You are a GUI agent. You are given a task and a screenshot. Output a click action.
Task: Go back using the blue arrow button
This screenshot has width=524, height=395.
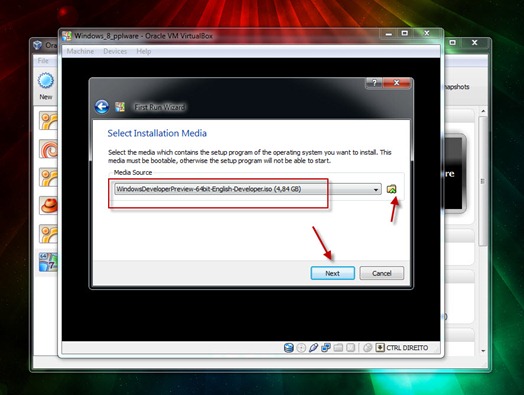pos(102,107)
